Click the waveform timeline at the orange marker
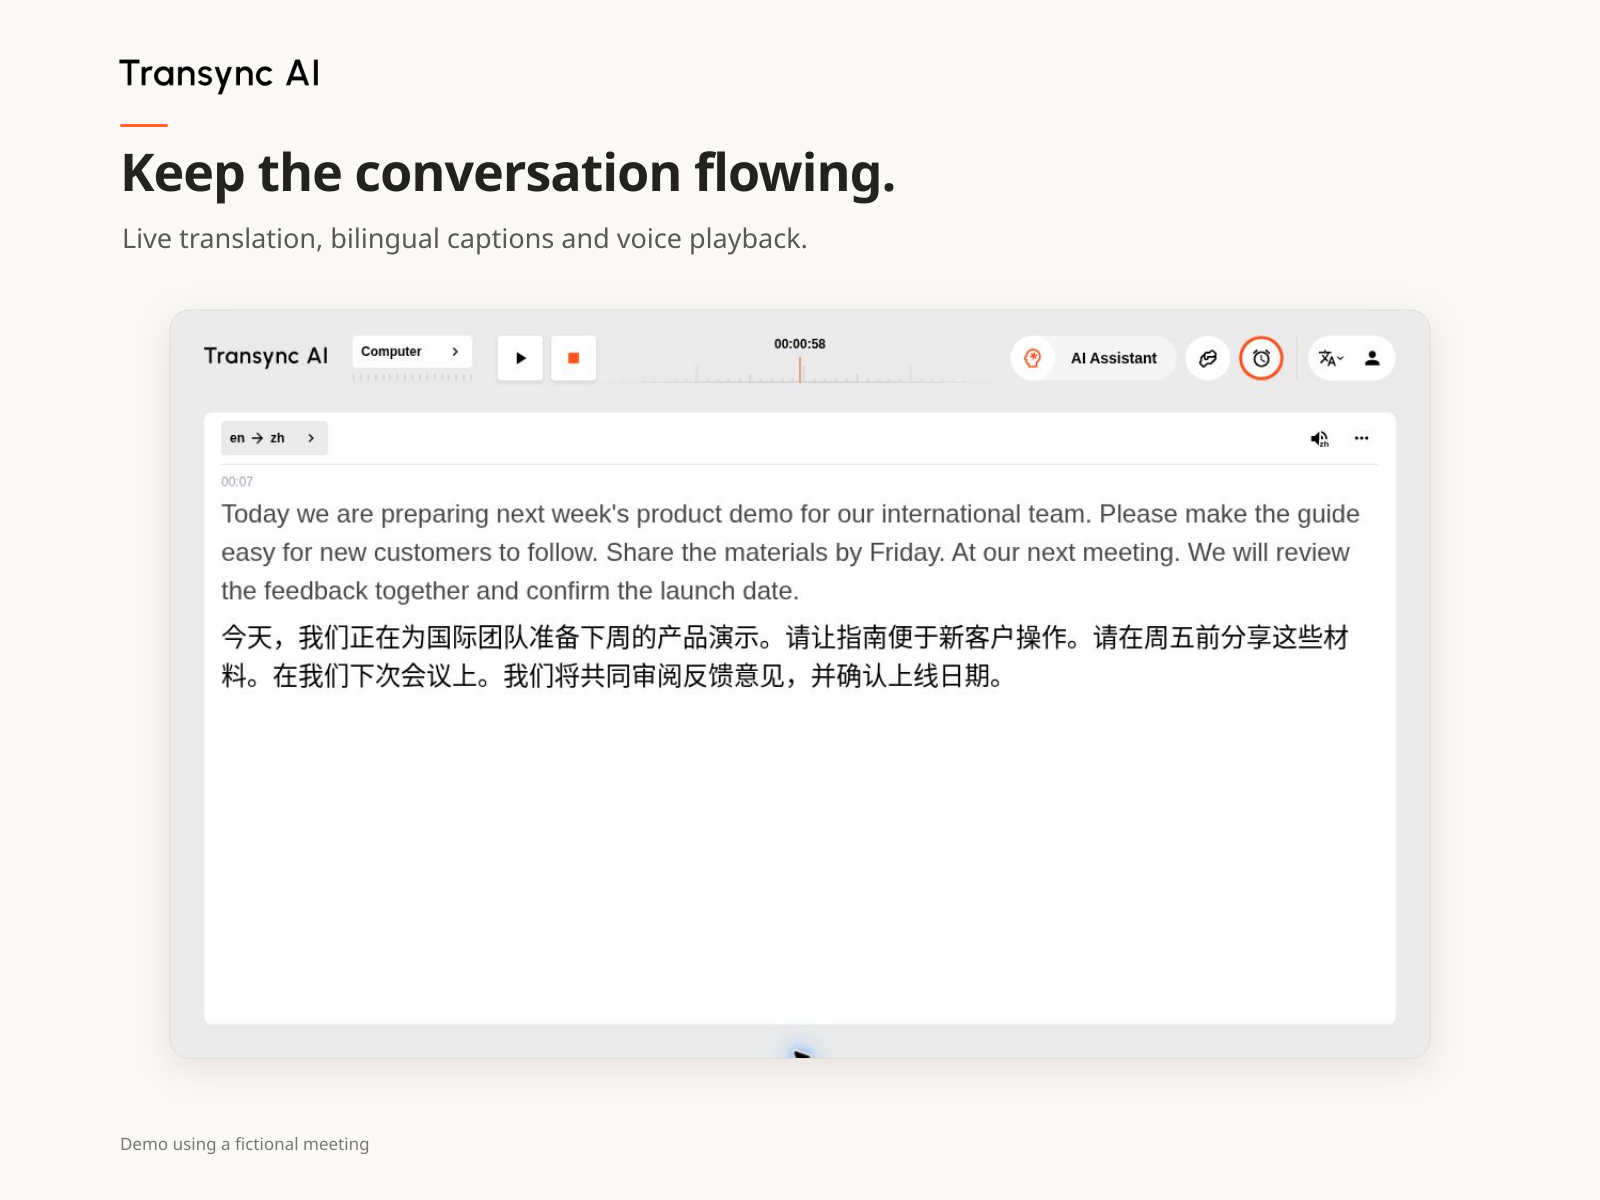This screenshot has width=1600, height=1200. tap(800, 370)
